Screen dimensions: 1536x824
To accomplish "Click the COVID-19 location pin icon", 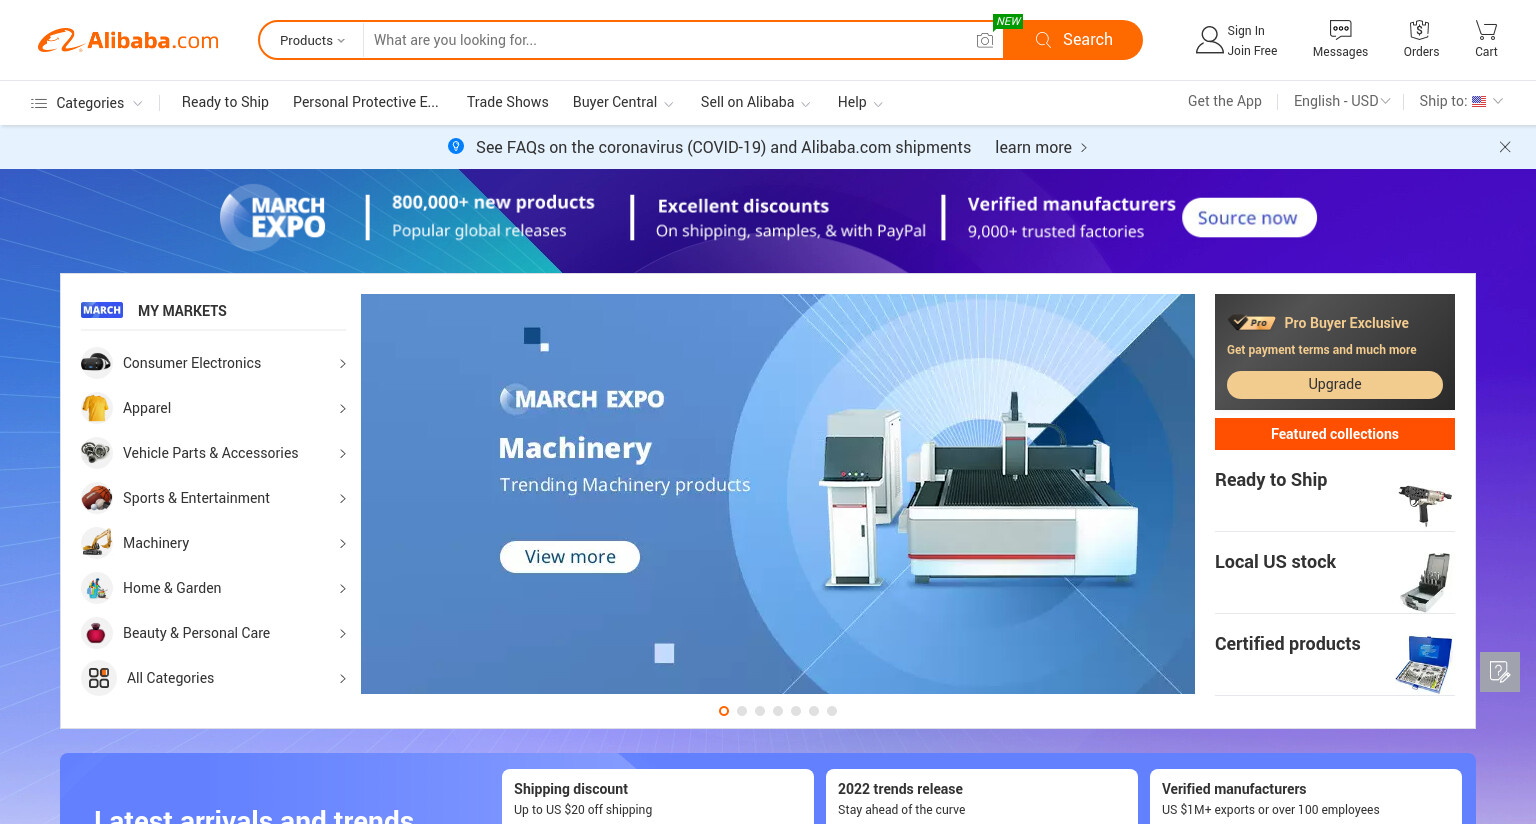I will point(456,146).
